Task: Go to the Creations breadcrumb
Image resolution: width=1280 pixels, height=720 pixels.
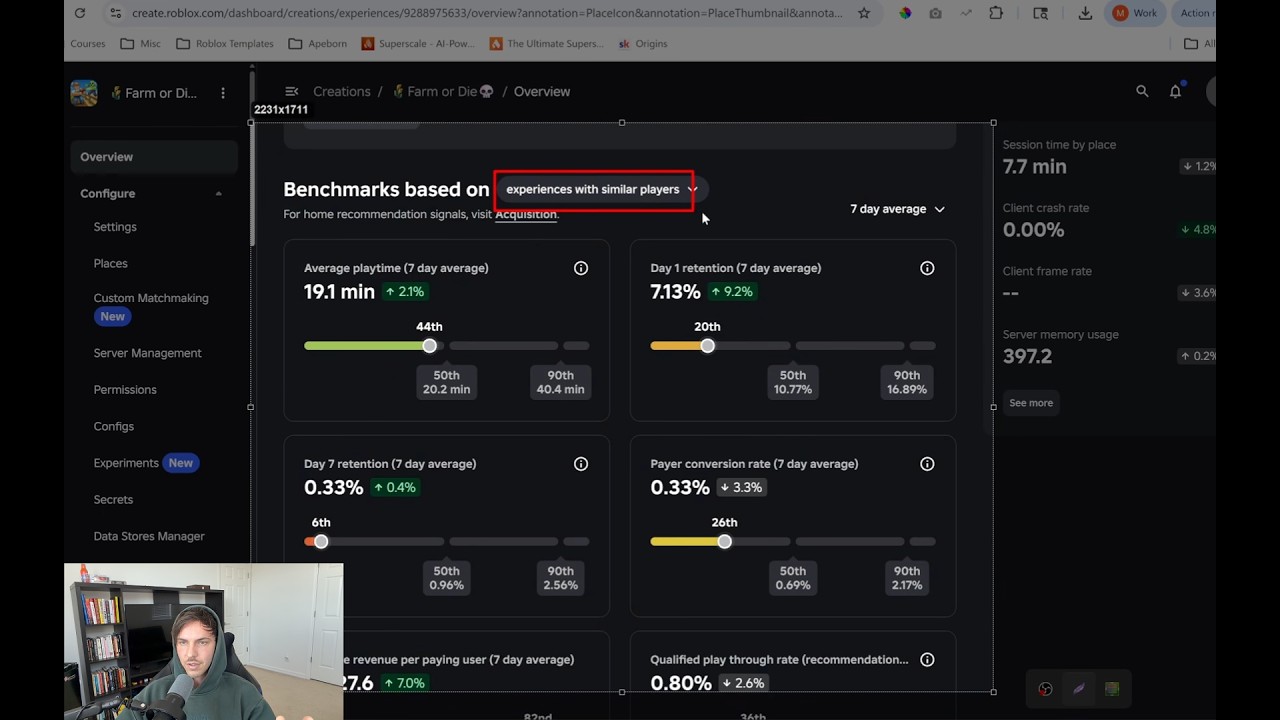Action: pyautogui.click(x=342, y=91)
